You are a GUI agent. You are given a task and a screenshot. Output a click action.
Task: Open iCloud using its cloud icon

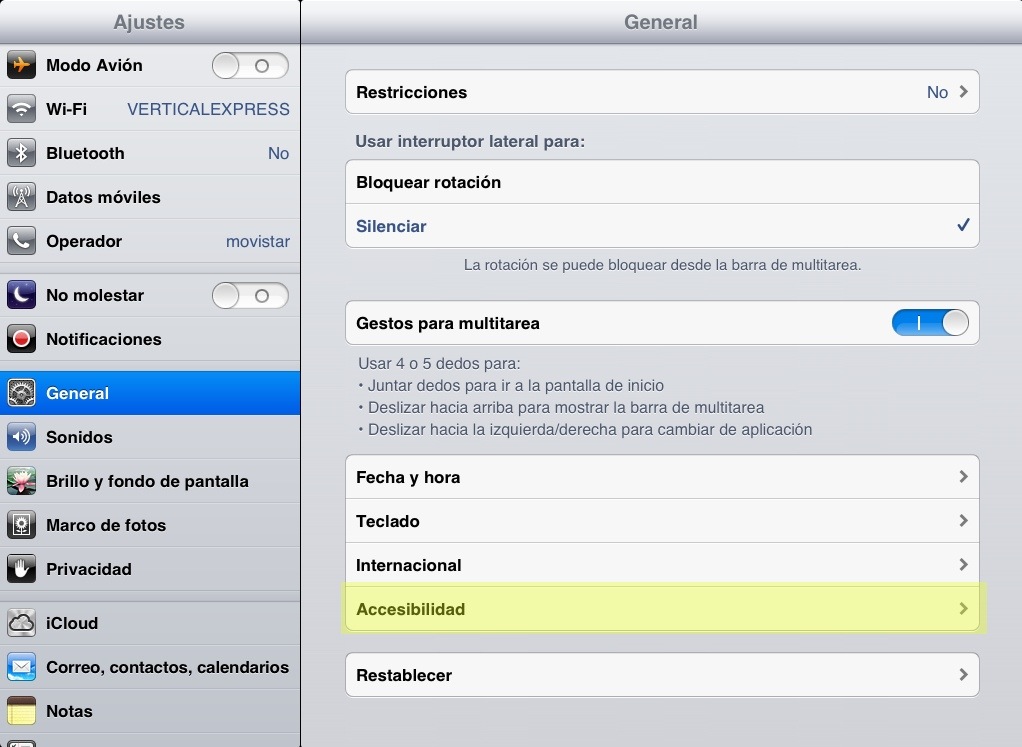[x=22, y=623]
